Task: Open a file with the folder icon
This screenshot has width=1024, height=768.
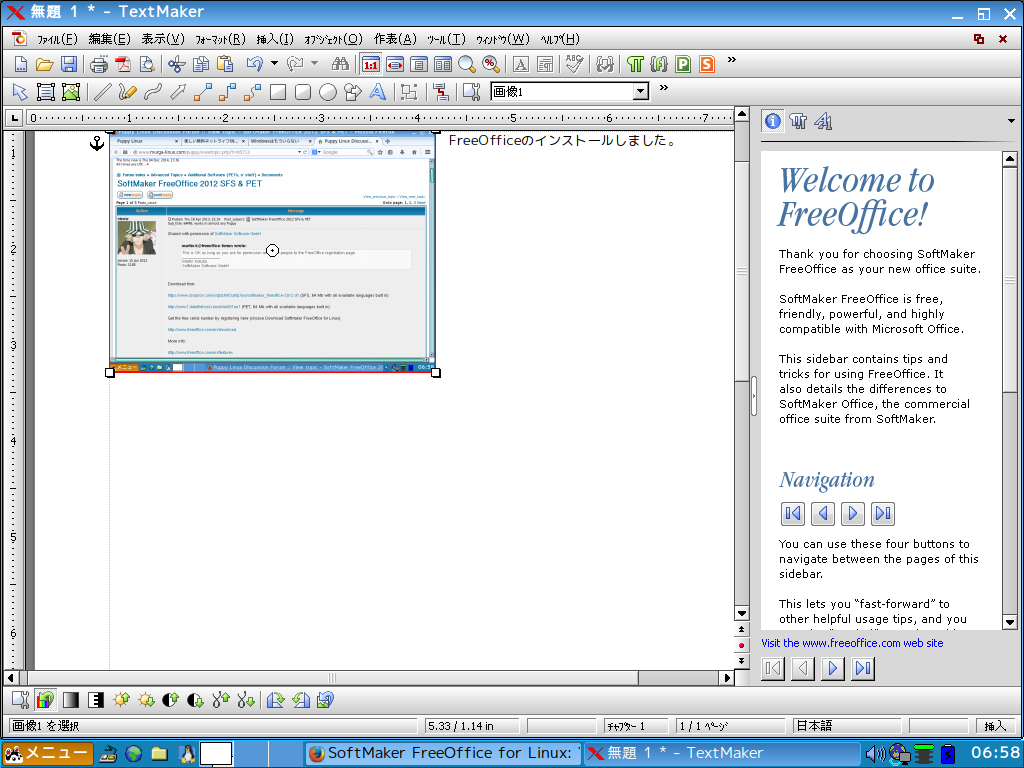Action: 44,64
